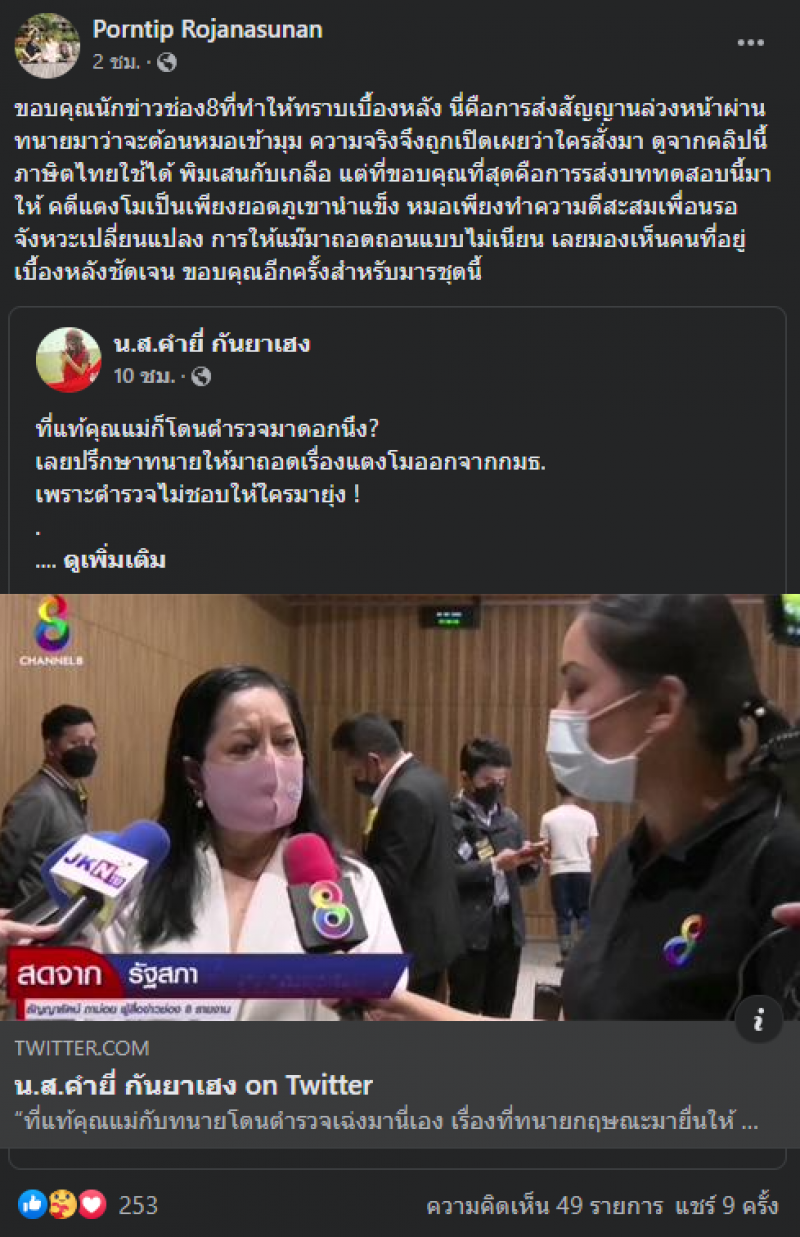Open the 10 ชม. shared post timestamp

tap(145, 377)
